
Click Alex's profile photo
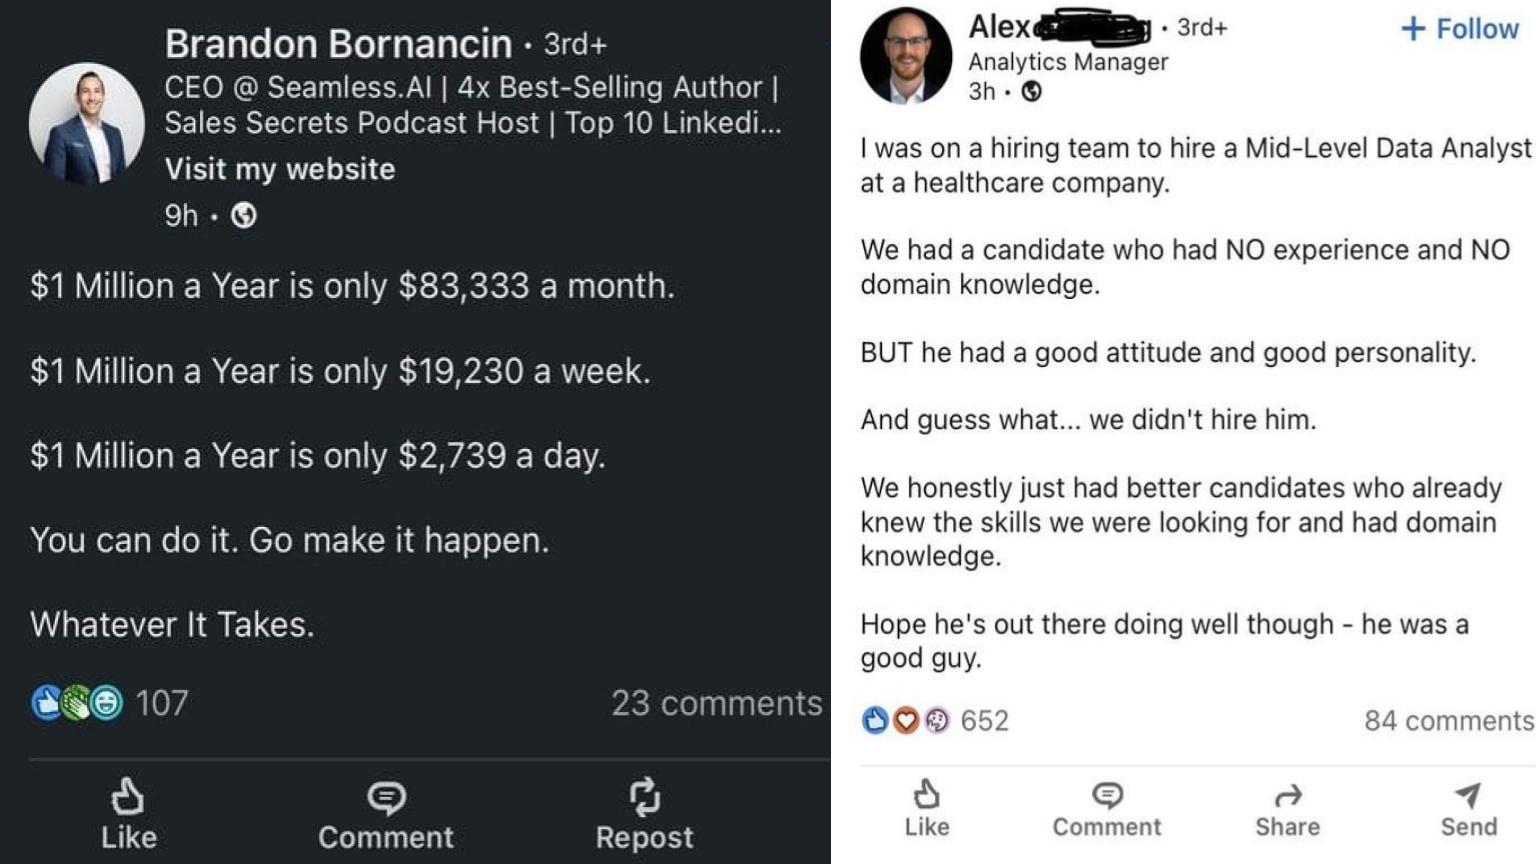907,55
